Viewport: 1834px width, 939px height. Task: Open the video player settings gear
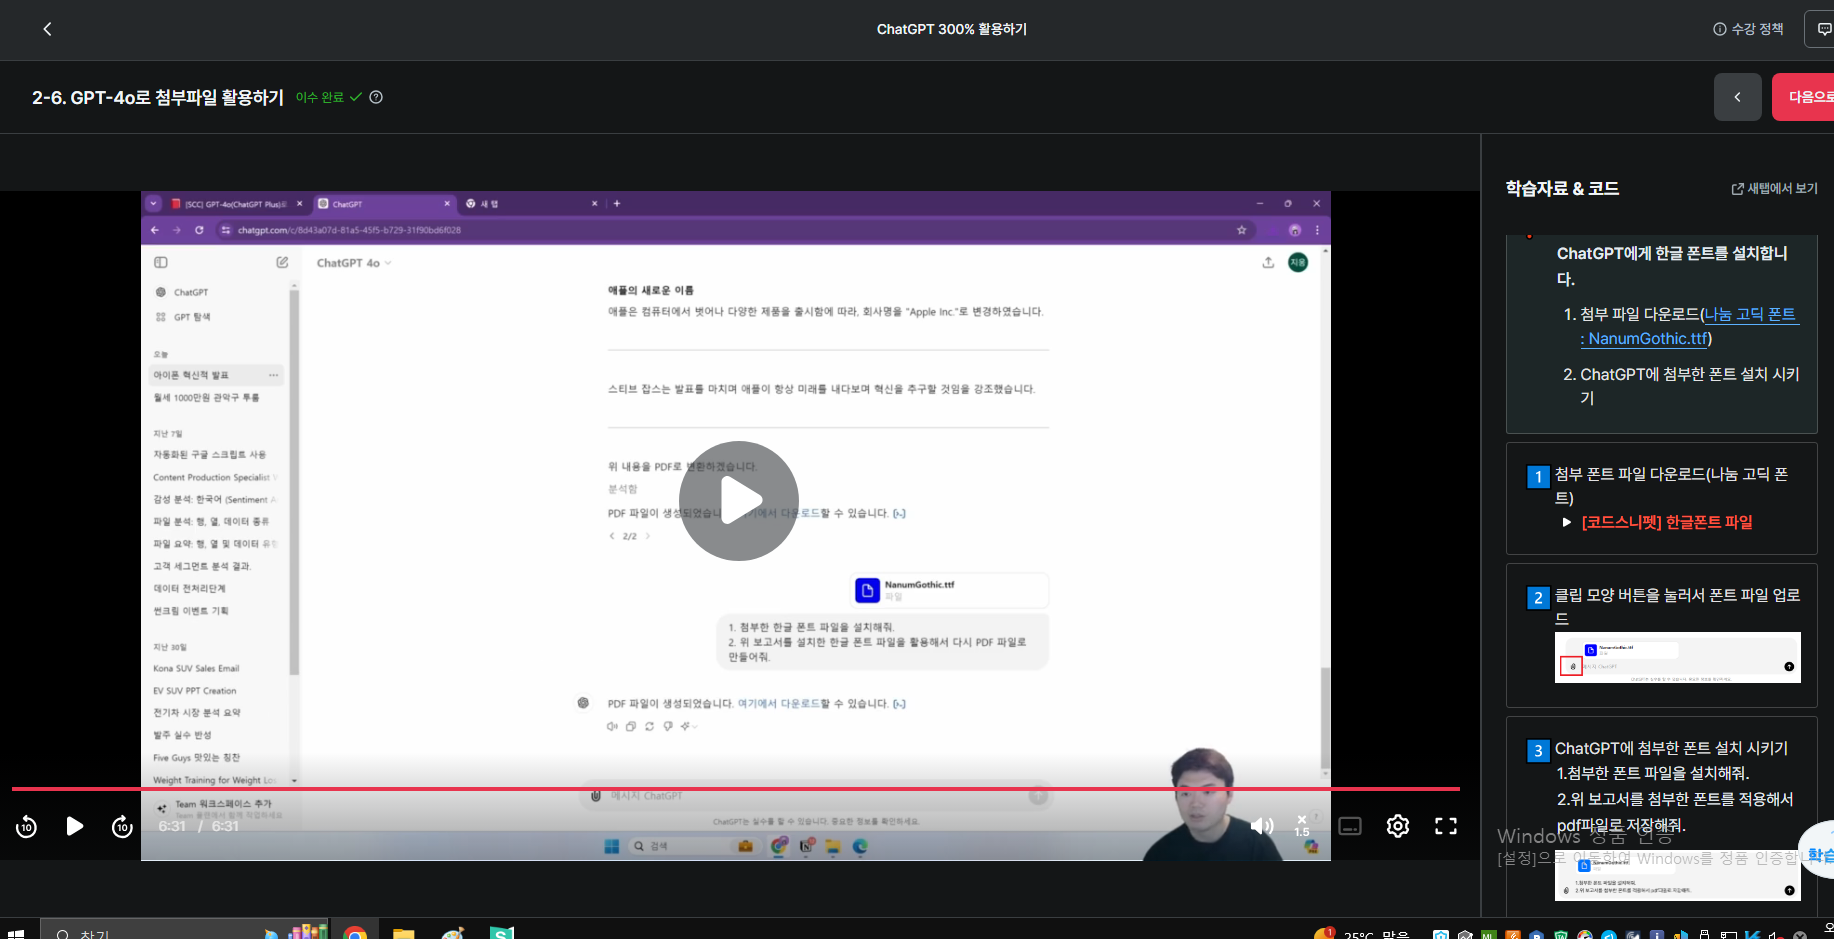1398,826
